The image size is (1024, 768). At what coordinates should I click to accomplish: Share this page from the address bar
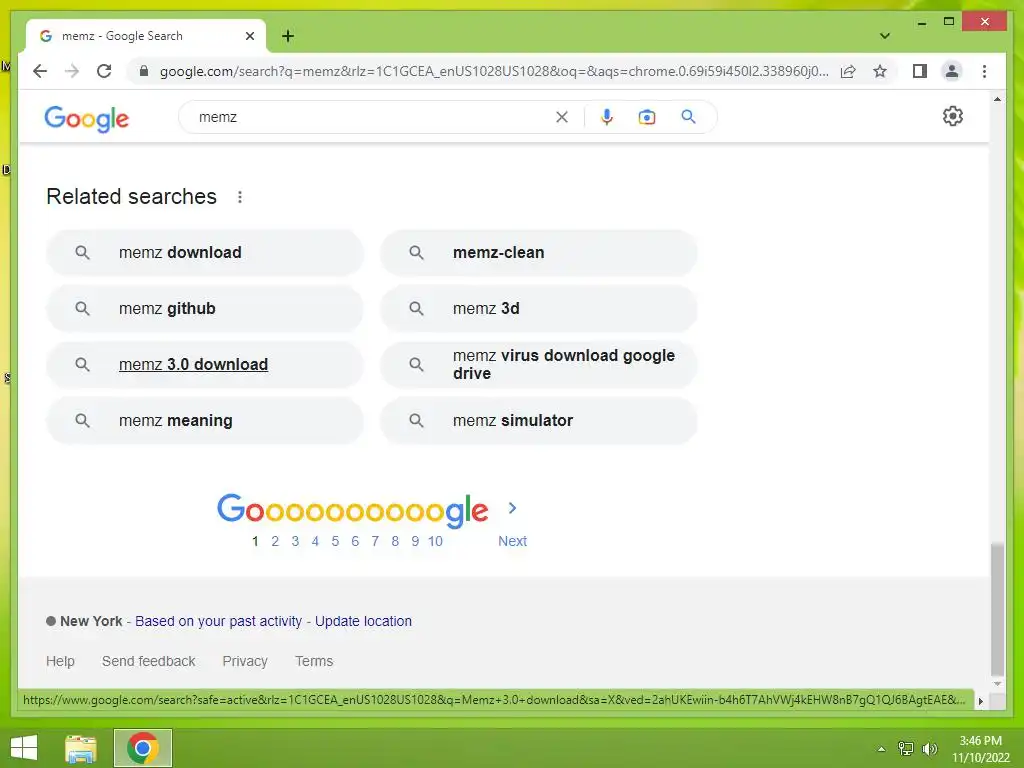coord(848,71)
